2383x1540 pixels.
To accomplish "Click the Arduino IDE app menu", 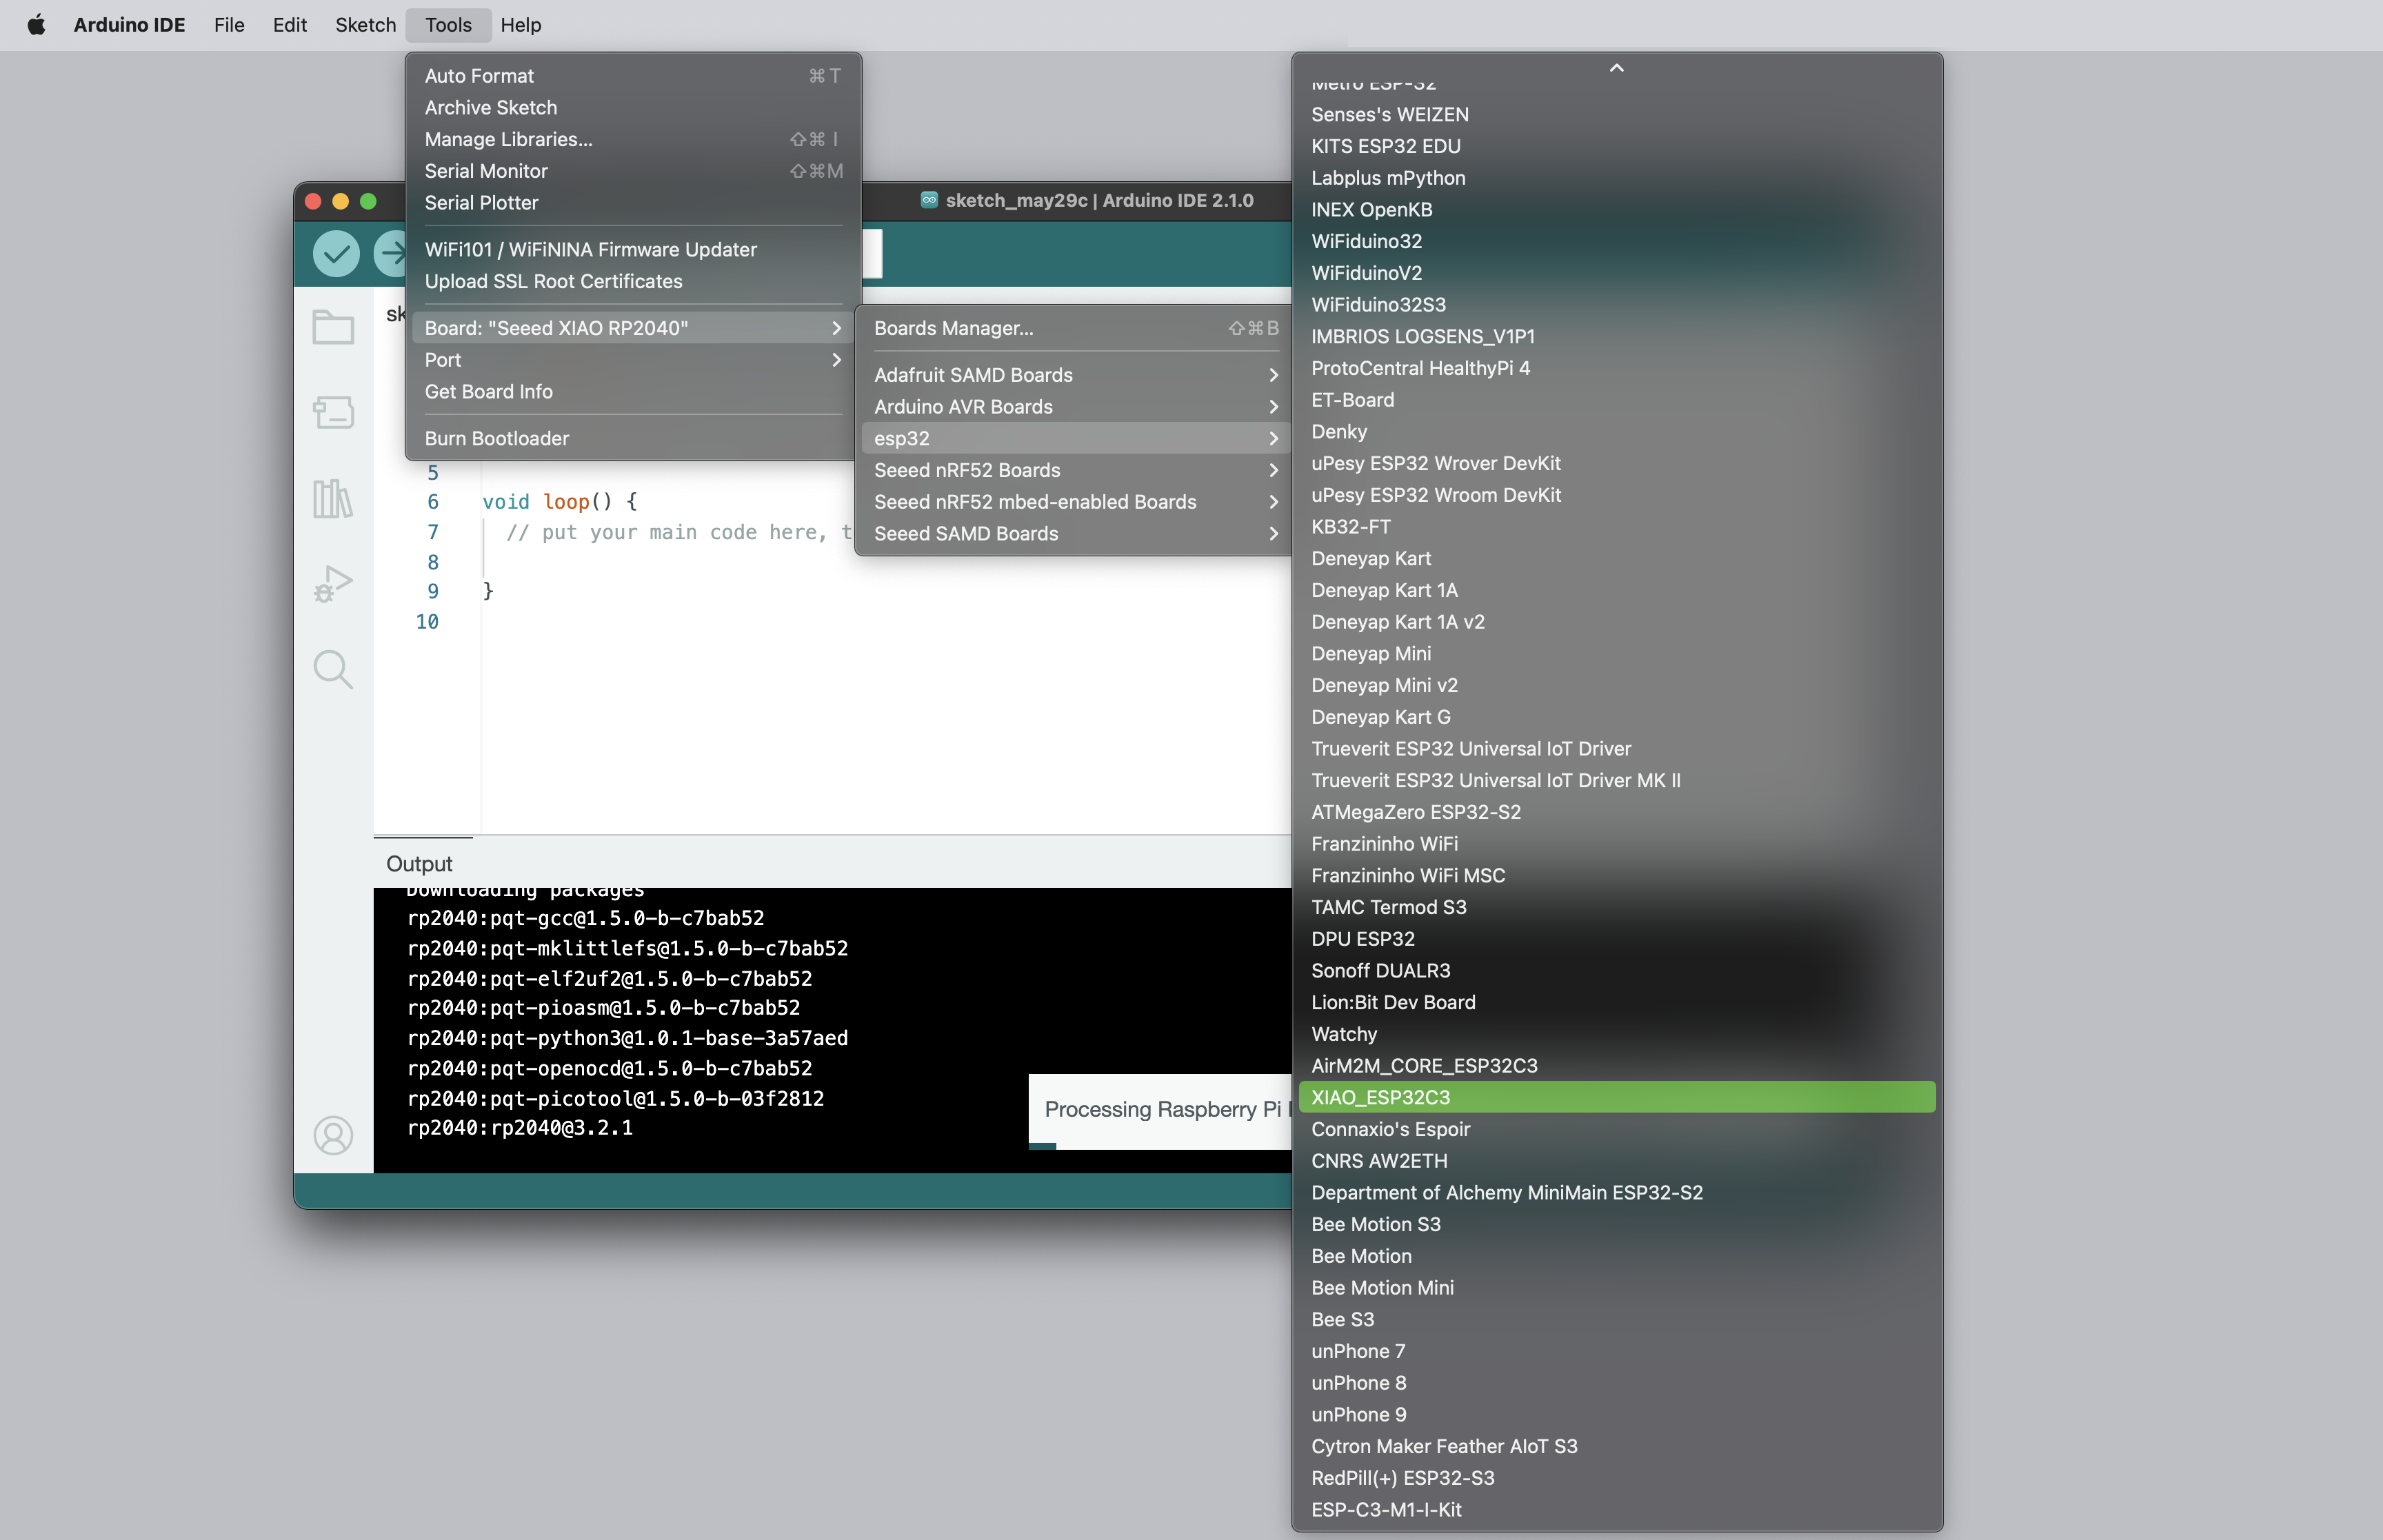I will tap(129, 25).
